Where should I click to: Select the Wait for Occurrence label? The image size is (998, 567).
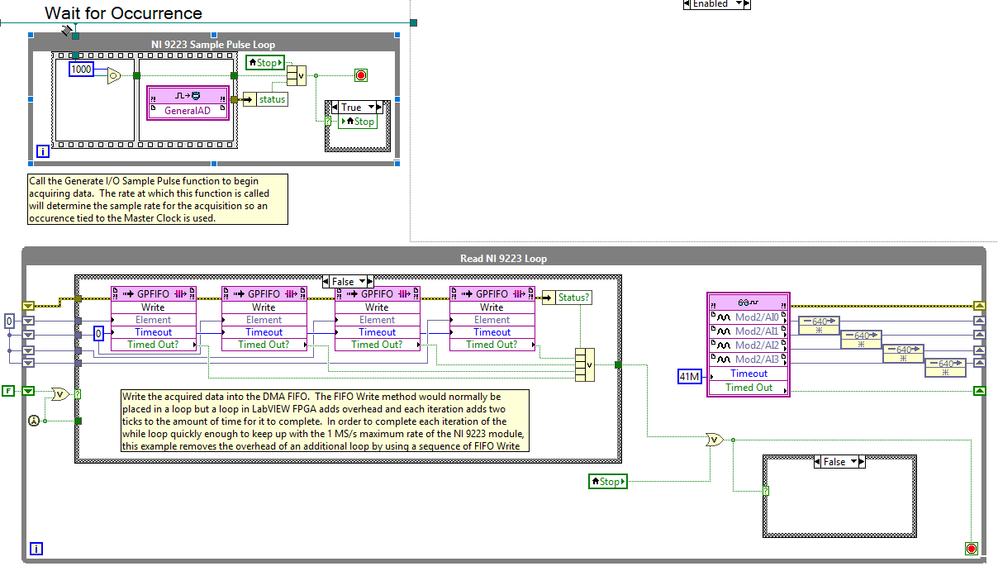point(123,13)
